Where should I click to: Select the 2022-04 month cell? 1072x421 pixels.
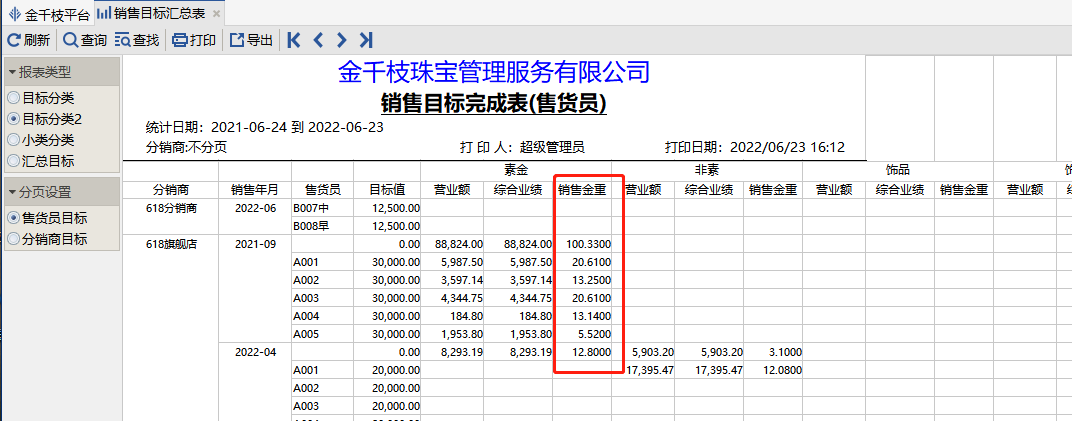click(x=255, y=353)
